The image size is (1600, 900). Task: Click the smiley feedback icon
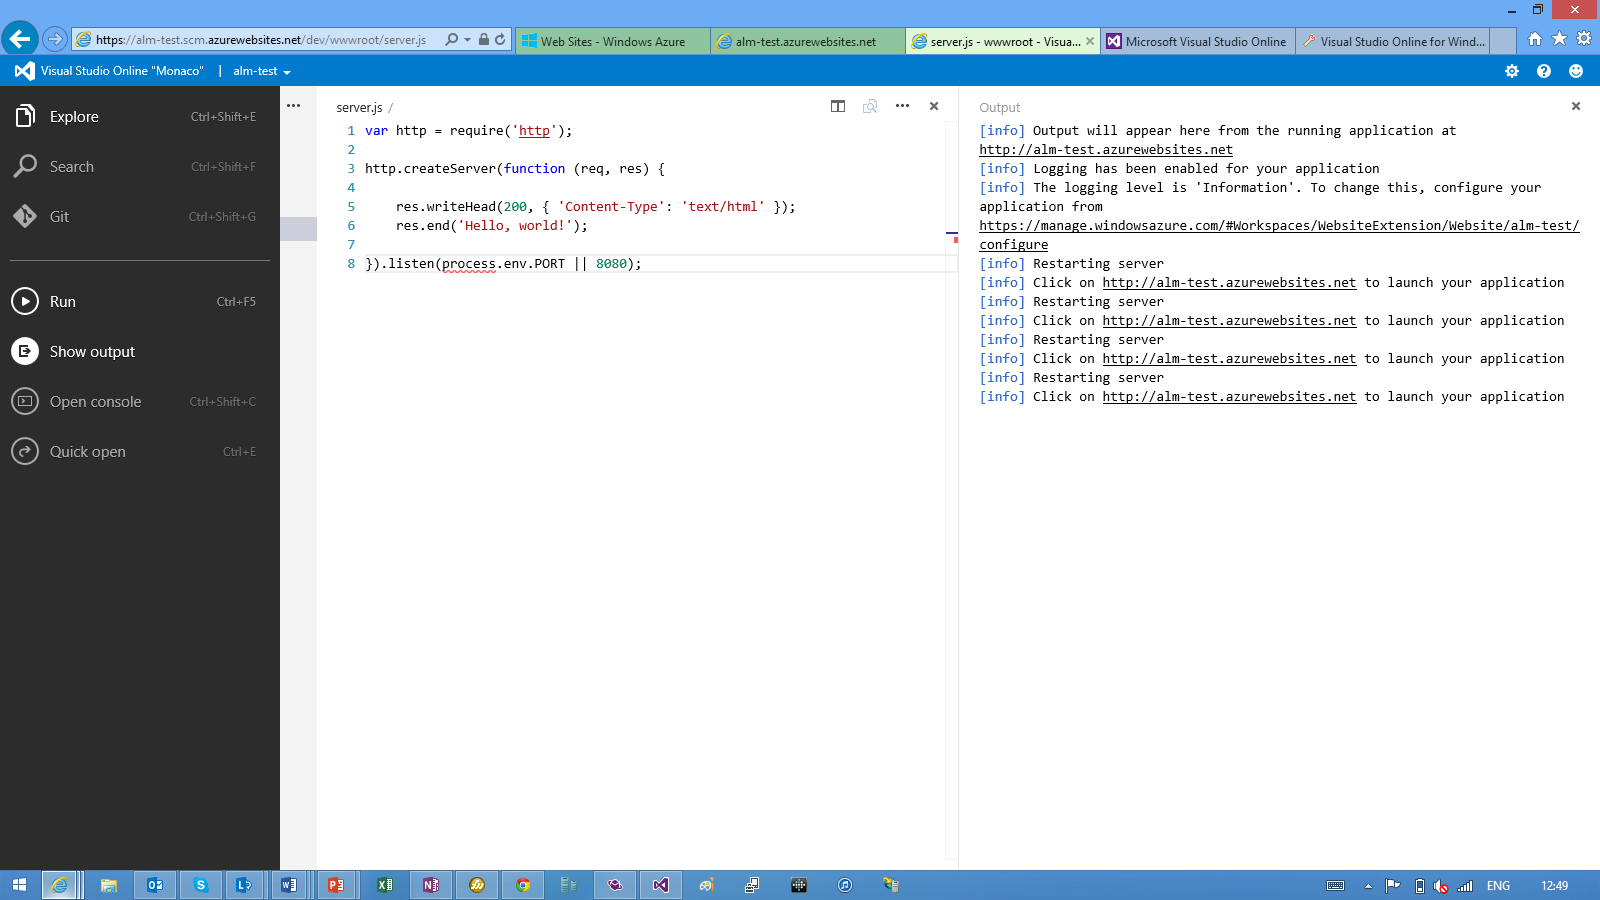click(1576, 71)
